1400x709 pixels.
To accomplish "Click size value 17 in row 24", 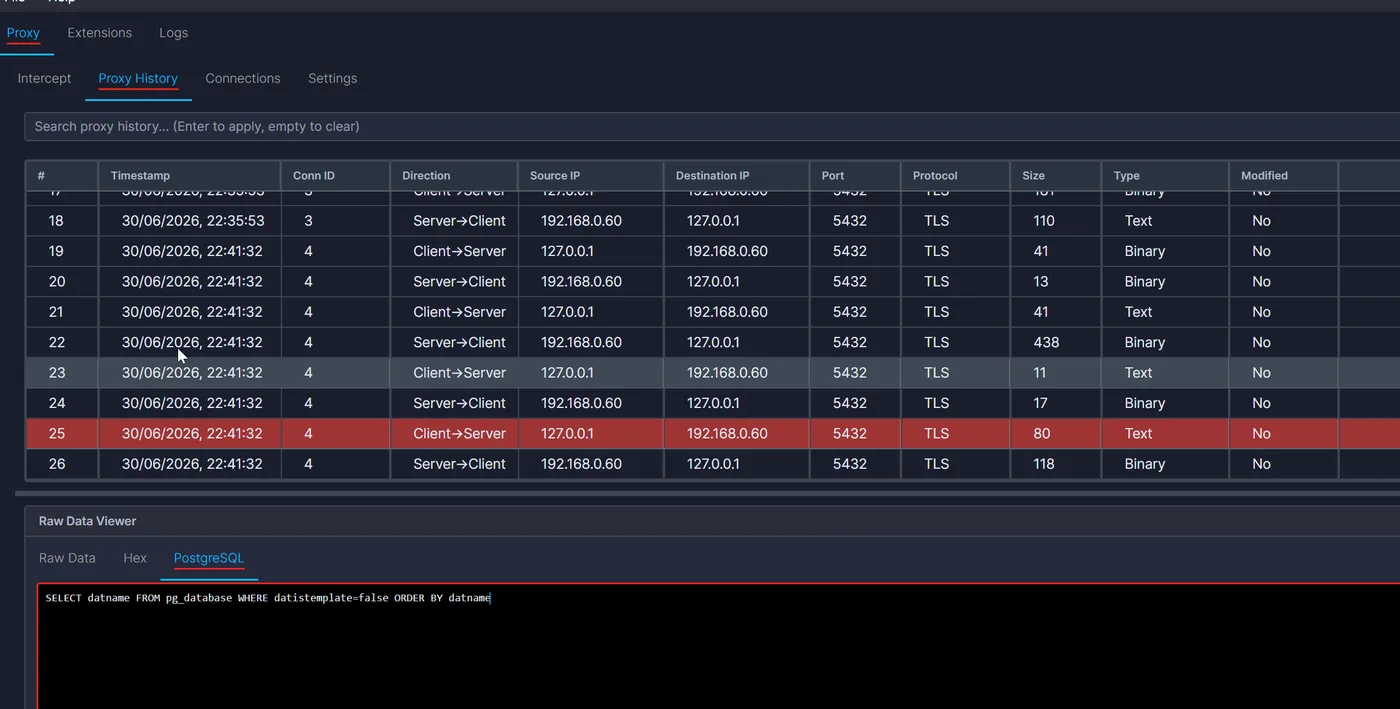I will point(1041,403).
